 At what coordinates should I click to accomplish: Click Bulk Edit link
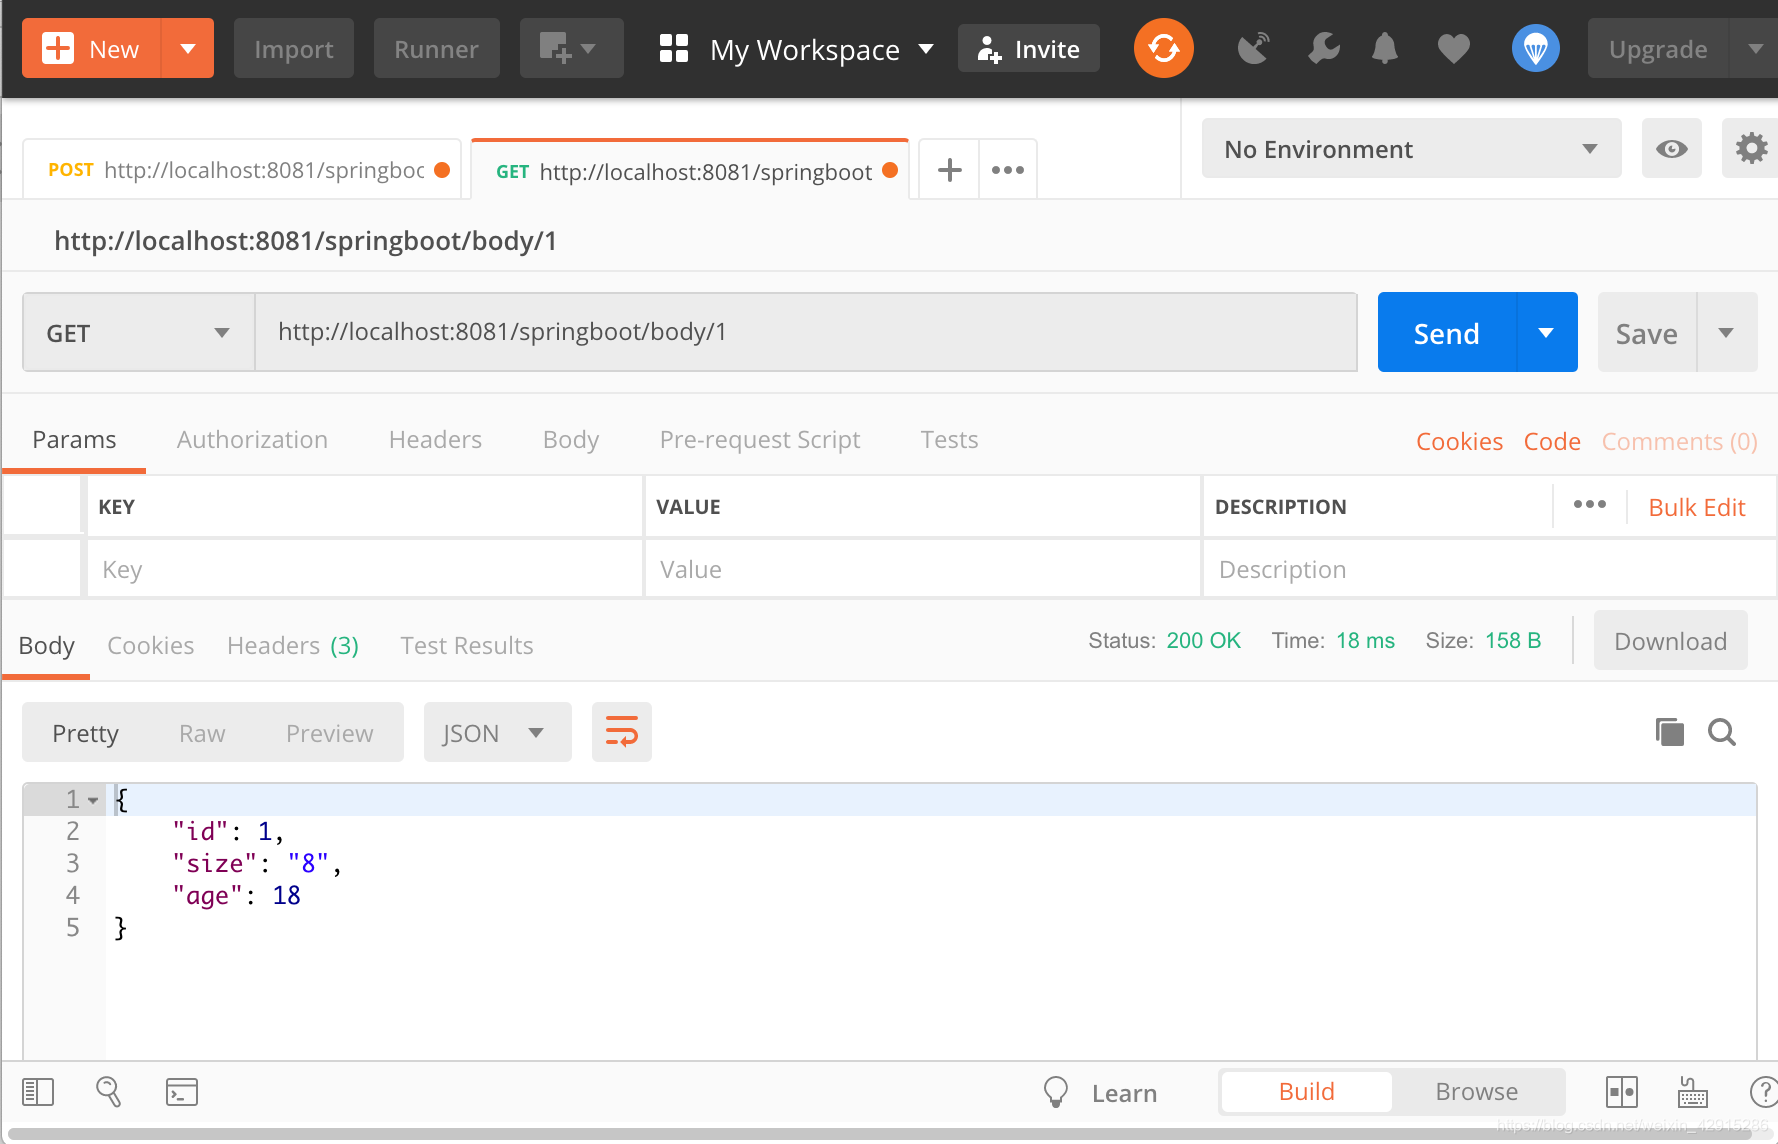1697,507
